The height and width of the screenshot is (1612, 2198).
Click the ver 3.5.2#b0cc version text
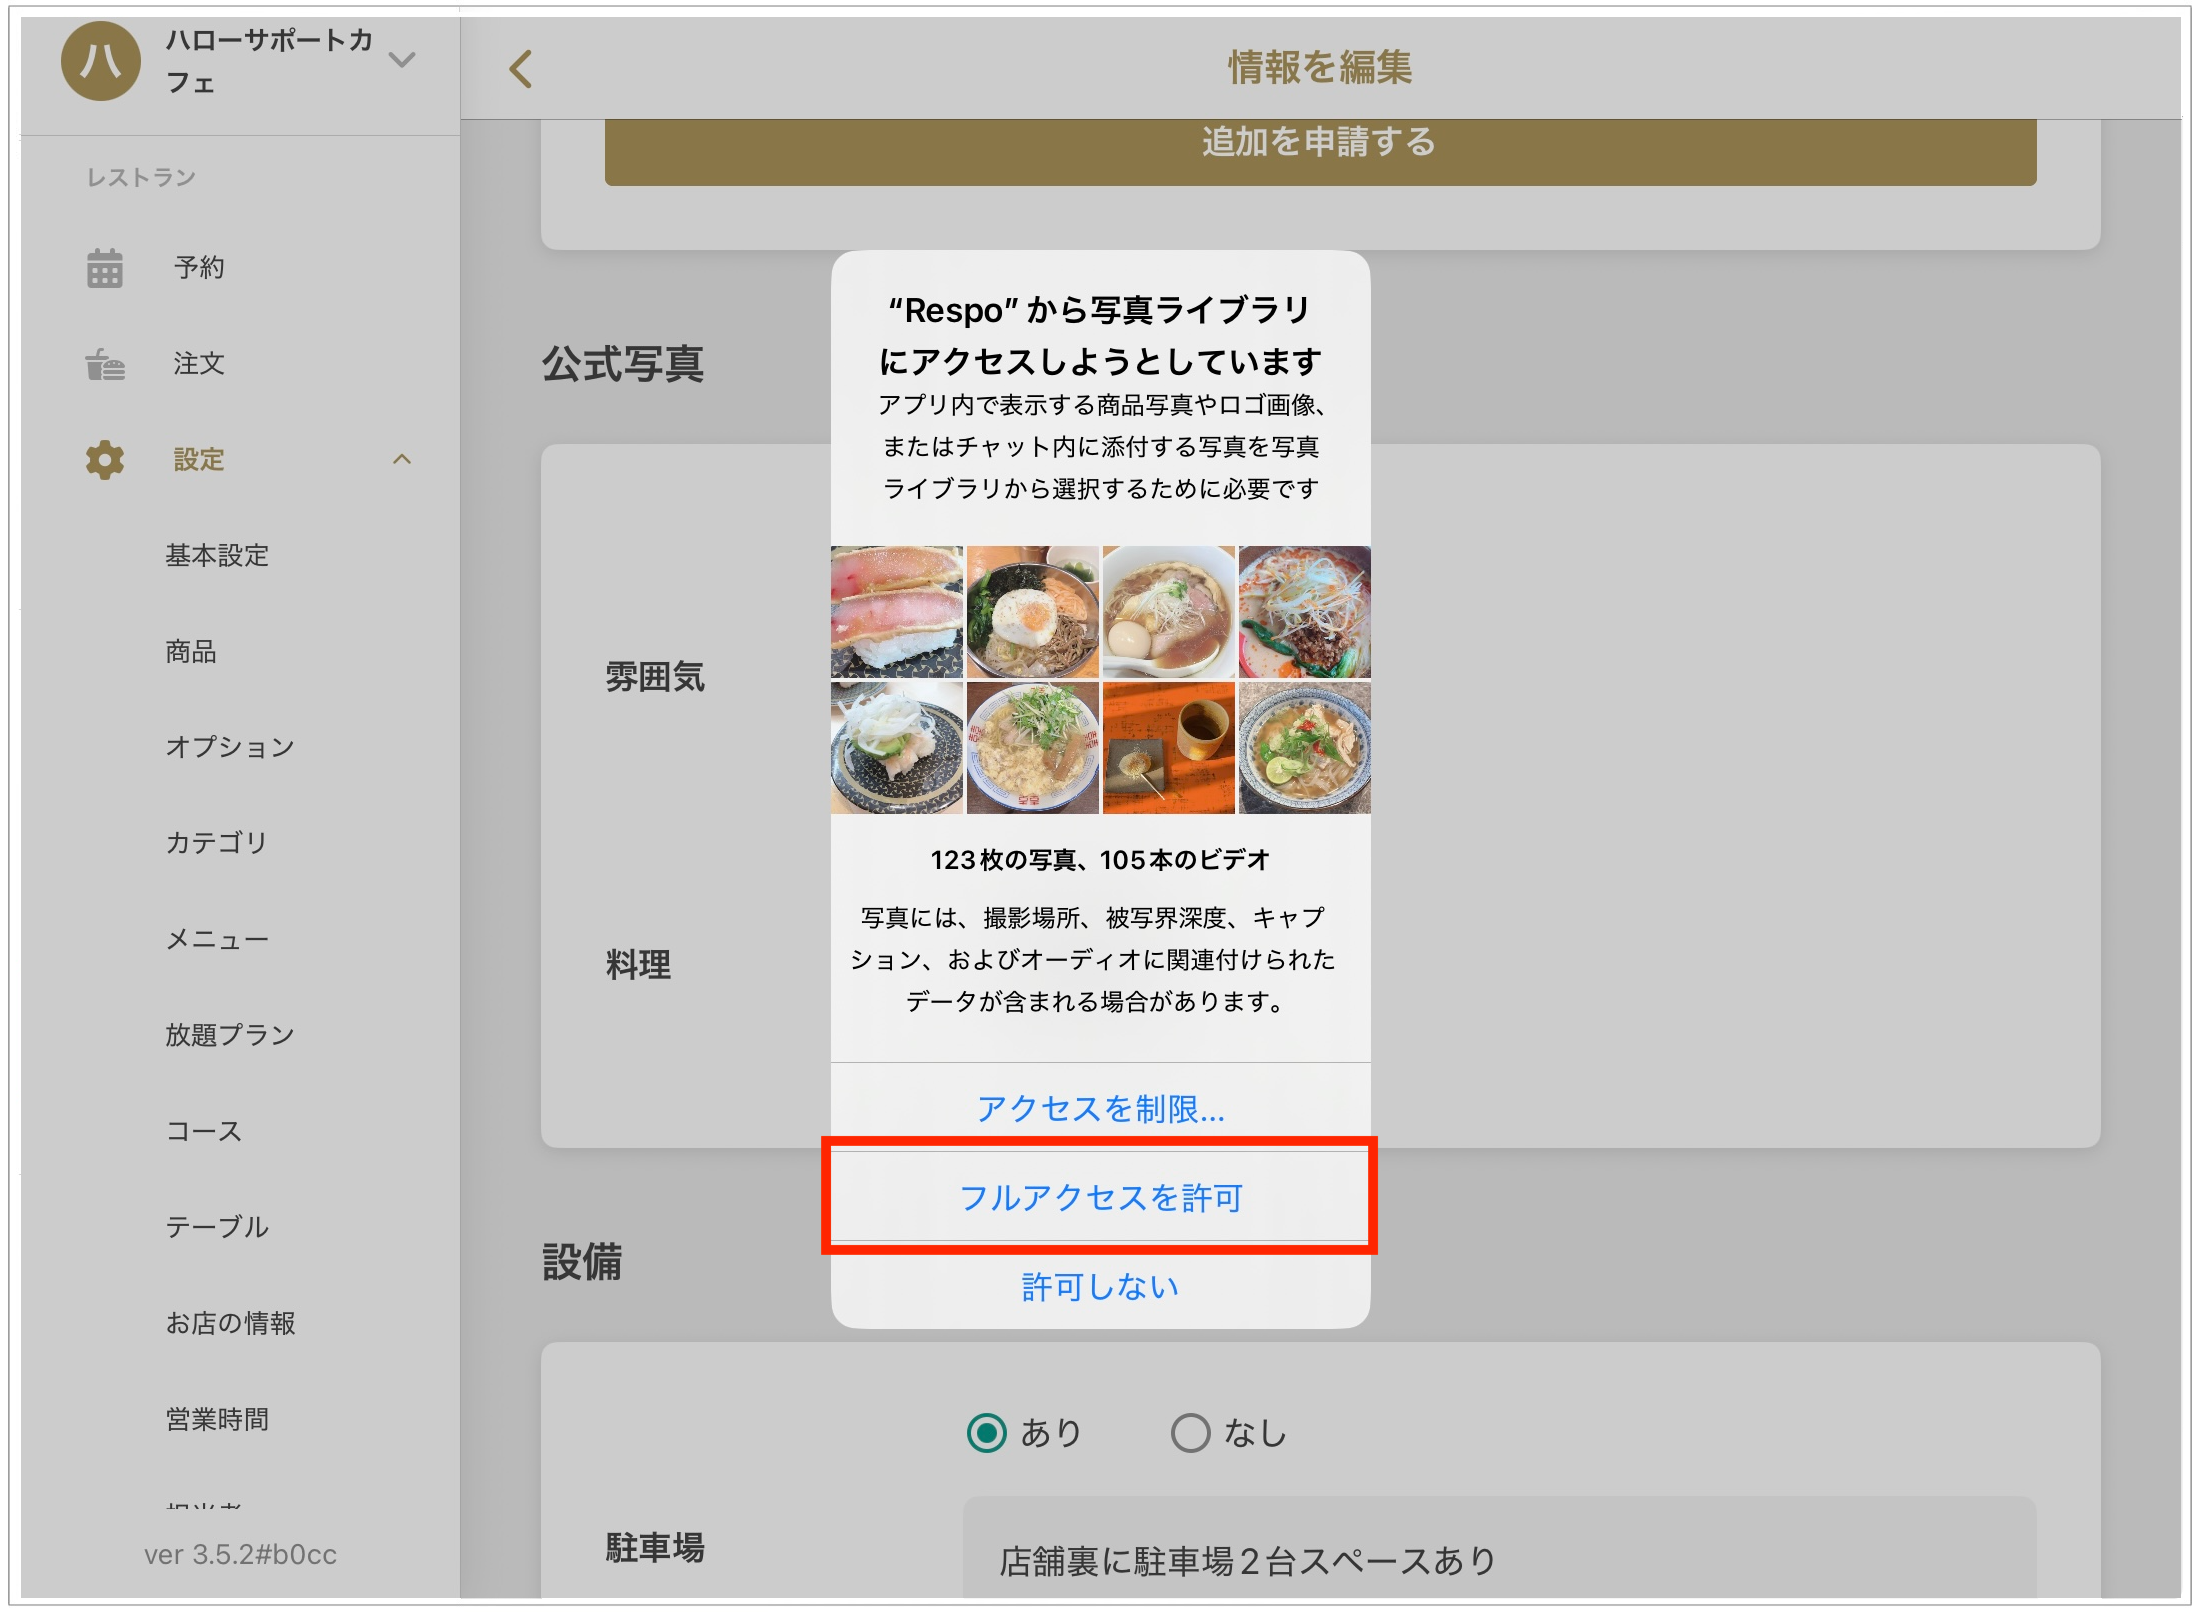point(240,1555)
